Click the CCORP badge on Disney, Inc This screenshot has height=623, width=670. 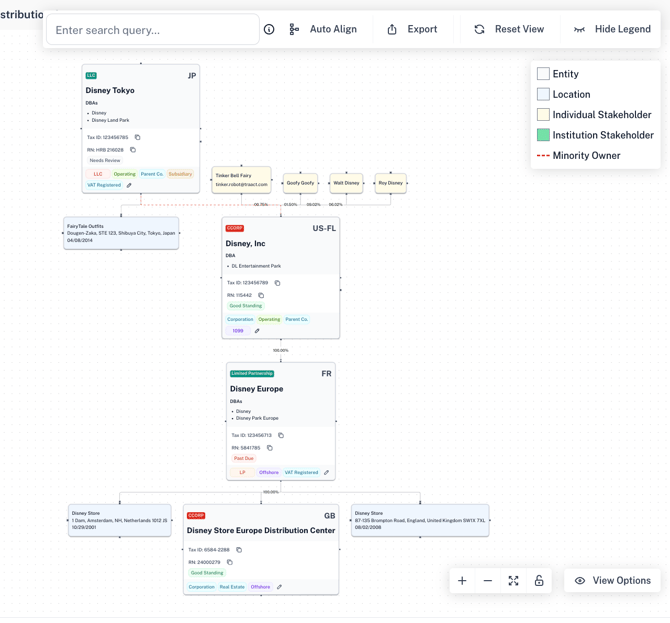point(235,228)
